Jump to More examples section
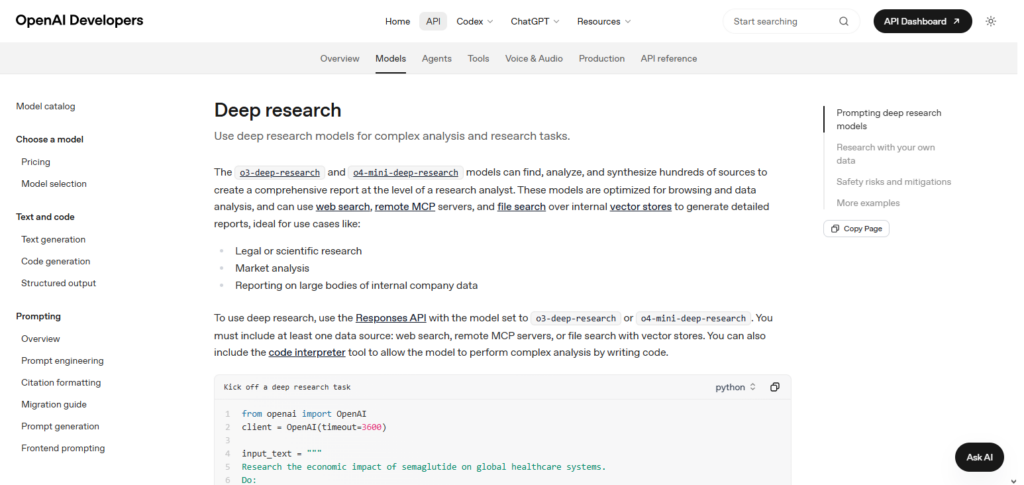The height and width of the screenshot is (485, 1024). (868, 203)
